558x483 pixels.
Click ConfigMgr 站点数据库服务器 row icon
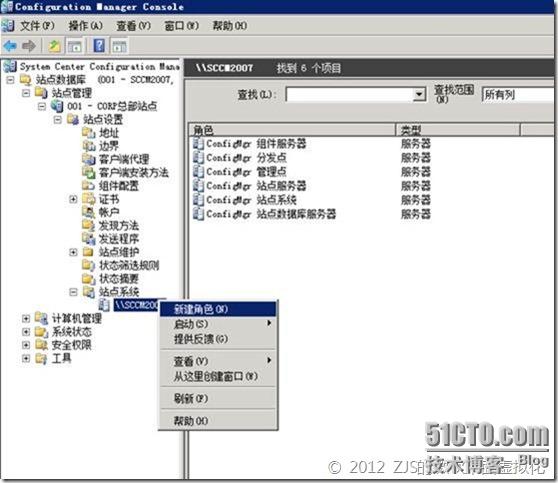[198, 214]
